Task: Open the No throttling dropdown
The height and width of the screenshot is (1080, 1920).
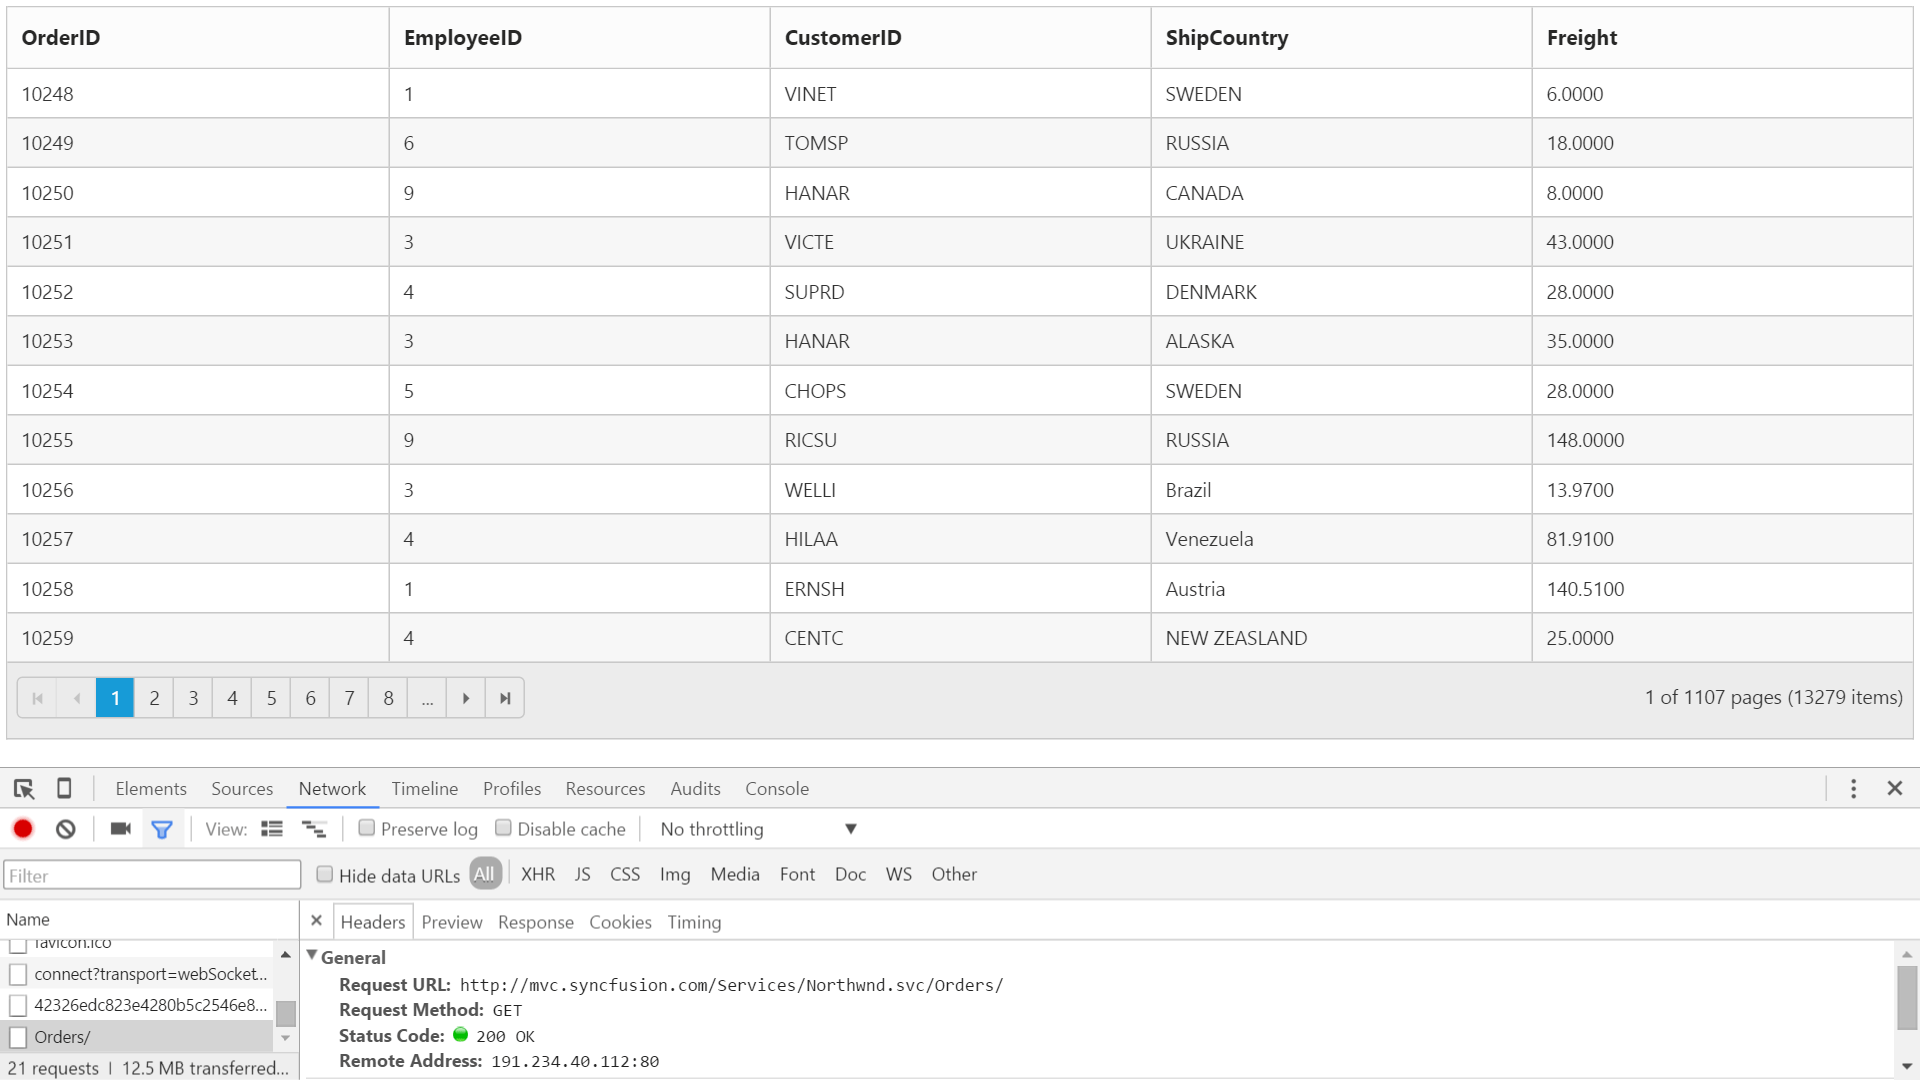Action: tap(755, 828)
